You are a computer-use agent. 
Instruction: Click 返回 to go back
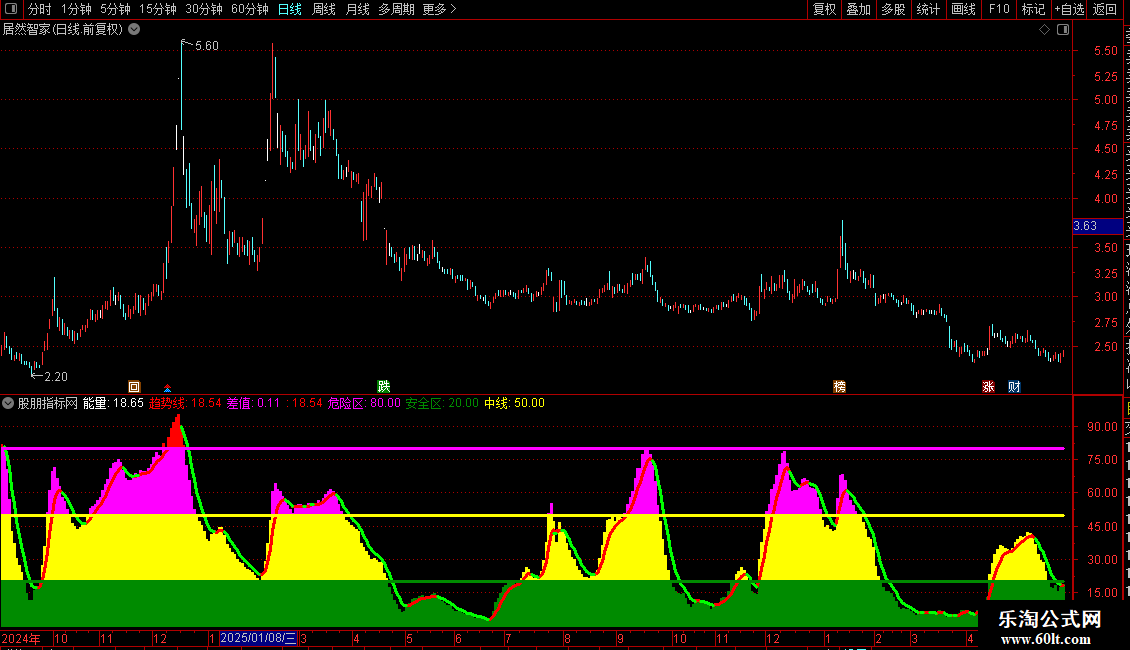pos(1104,9)
